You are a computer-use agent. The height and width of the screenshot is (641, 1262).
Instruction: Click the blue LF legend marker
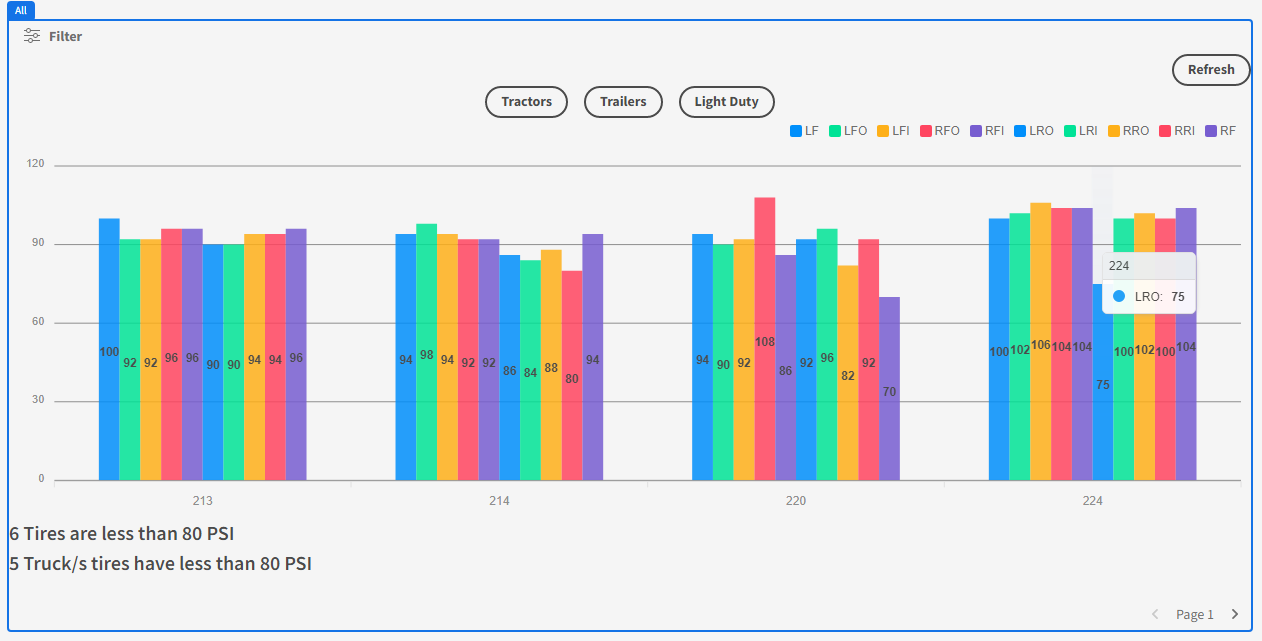pyautogui.click(x=794, y=130)
